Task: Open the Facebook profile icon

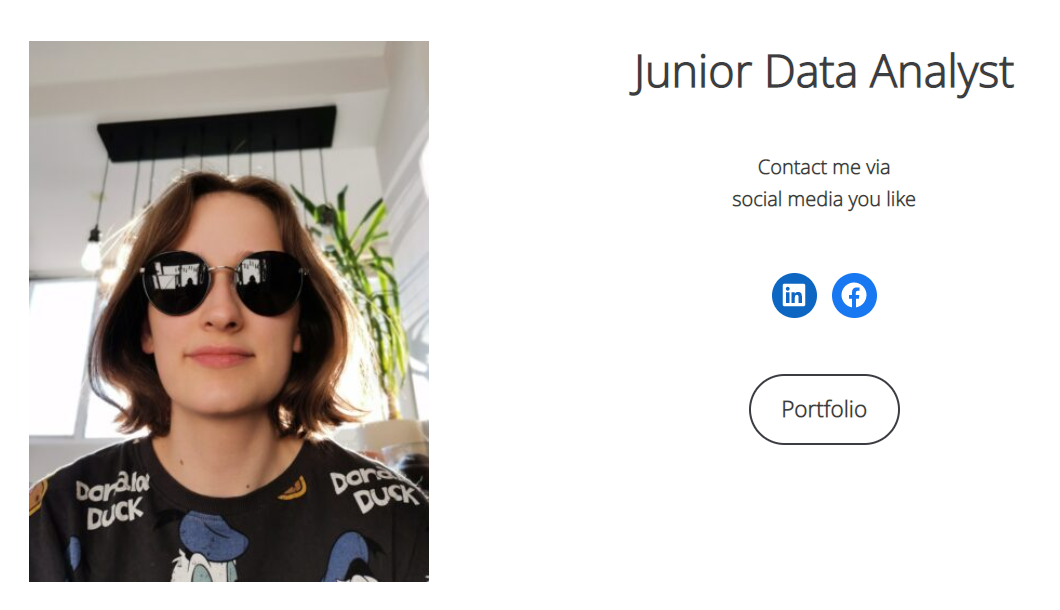Action: pos(854,296)
